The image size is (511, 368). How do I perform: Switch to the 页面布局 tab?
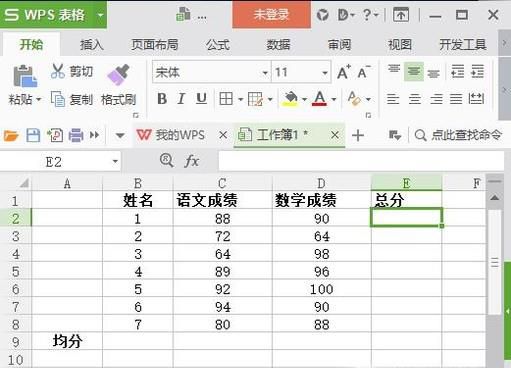[x=154, y=44]
